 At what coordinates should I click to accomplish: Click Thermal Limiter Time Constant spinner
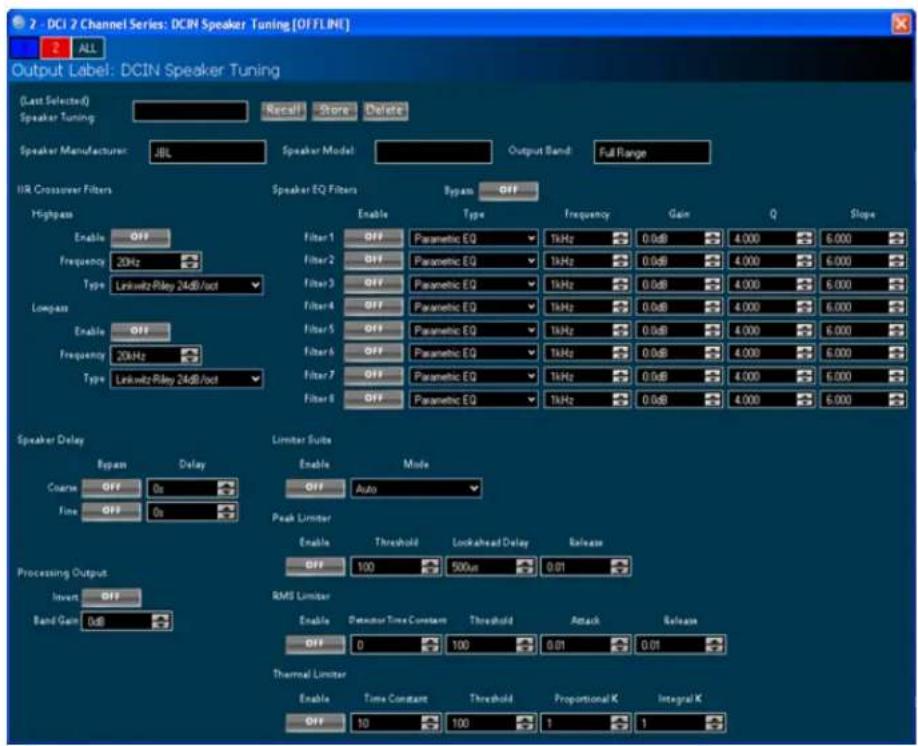pyautogui.click(x=430, y=723)
